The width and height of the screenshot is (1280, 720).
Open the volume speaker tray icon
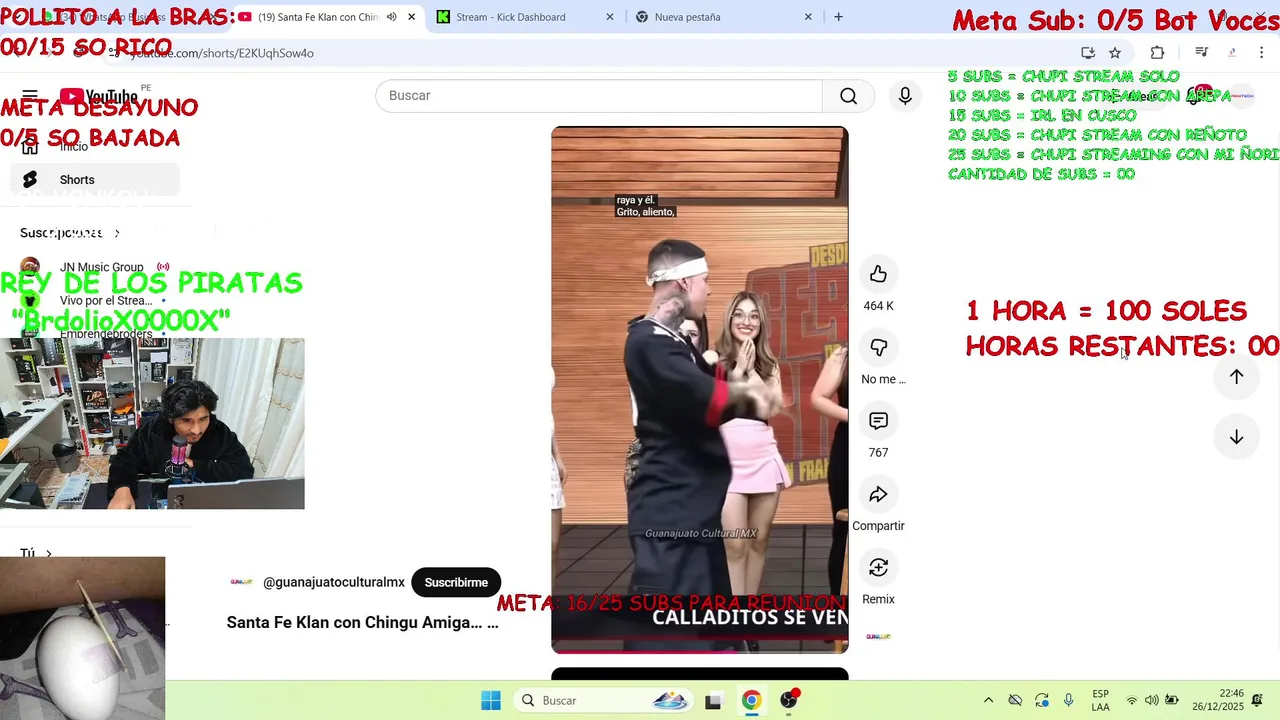1152,700
